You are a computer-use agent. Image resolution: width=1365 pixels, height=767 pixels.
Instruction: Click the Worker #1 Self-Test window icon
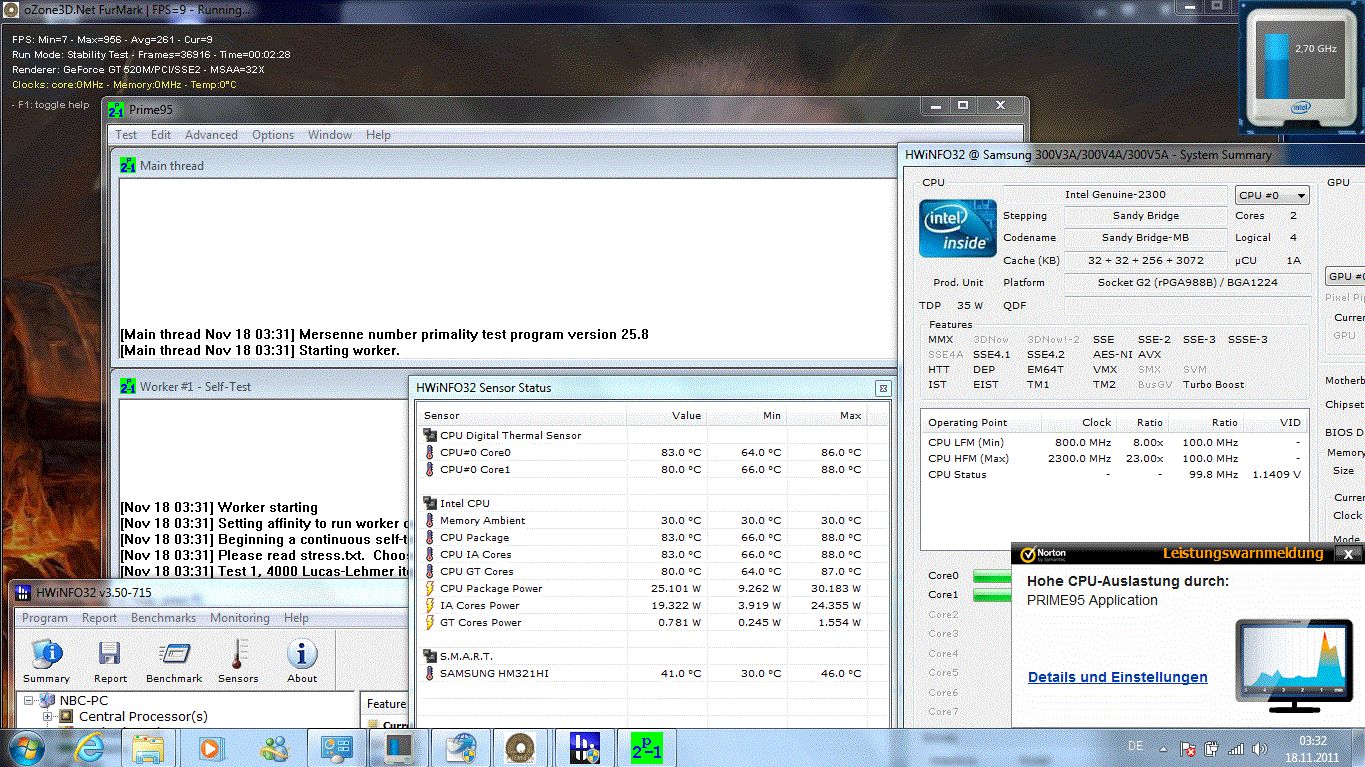point(127,386)
